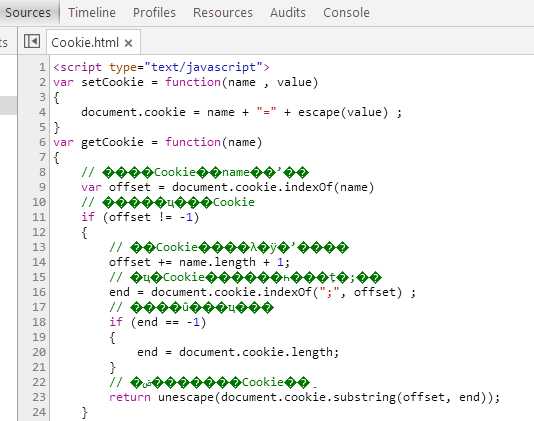Viewport: 534px width, 421px height.
Task: Click the garbled comment on line 17
Action: [191, 307]
